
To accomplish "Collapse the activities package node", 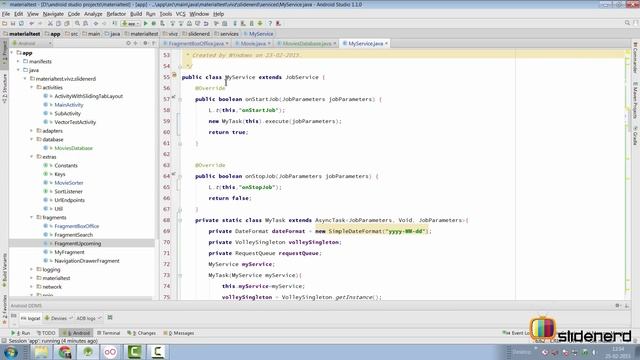I will [32, 87].
